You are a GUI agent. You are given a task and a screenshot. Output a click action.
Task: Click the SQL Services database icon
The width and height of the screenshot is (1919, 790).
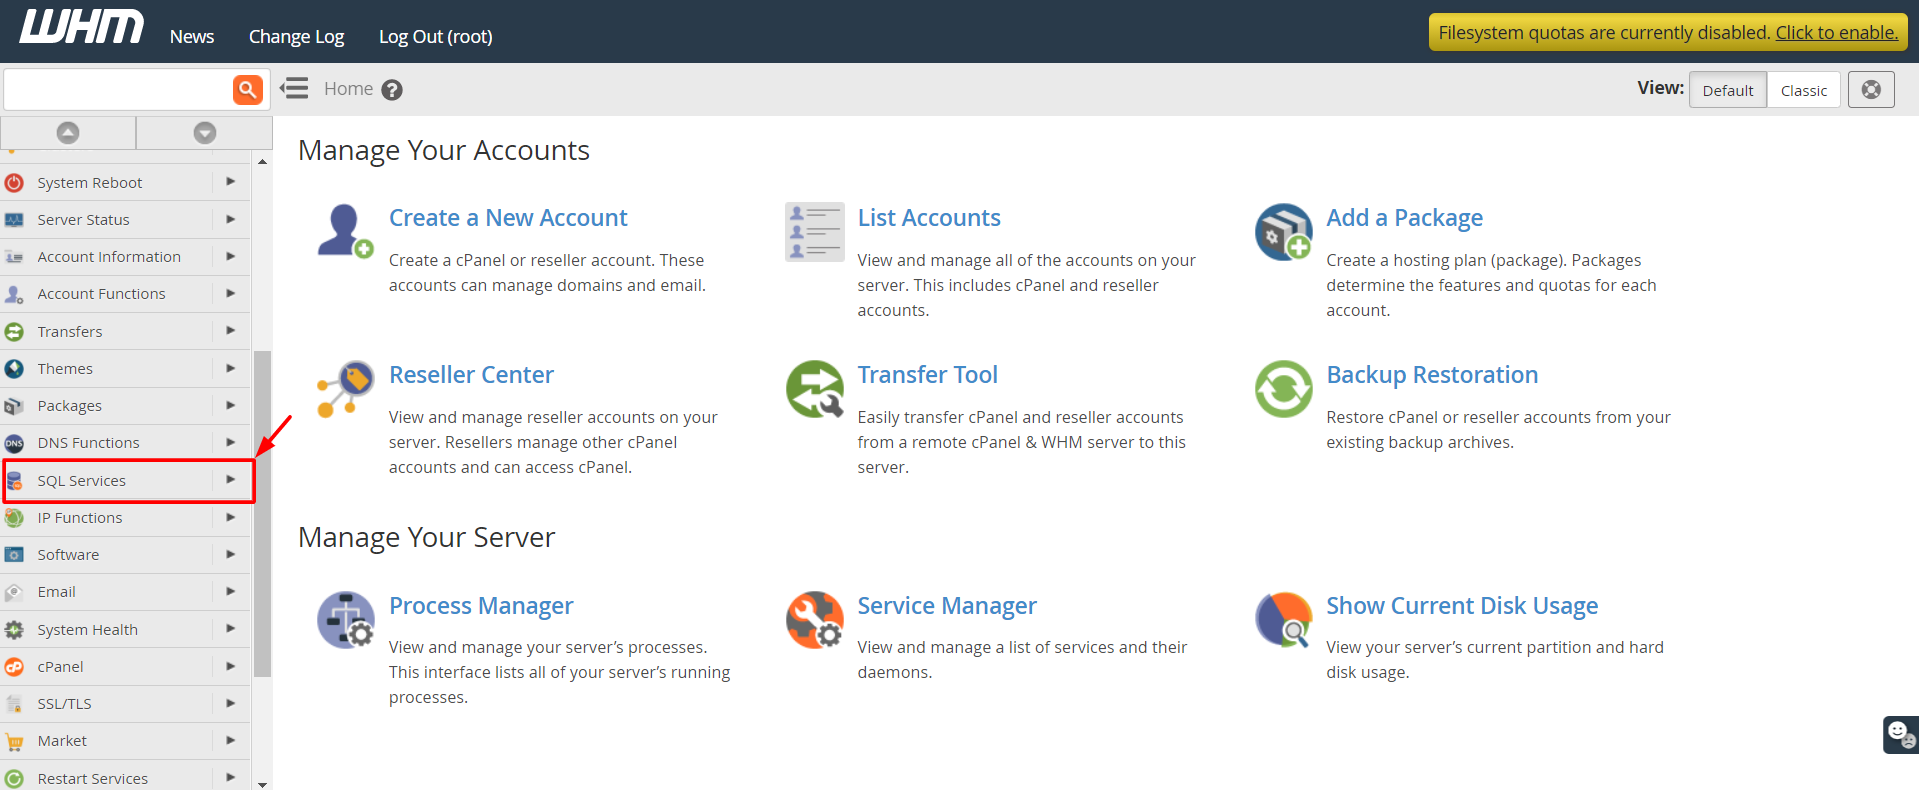(14, 481)
